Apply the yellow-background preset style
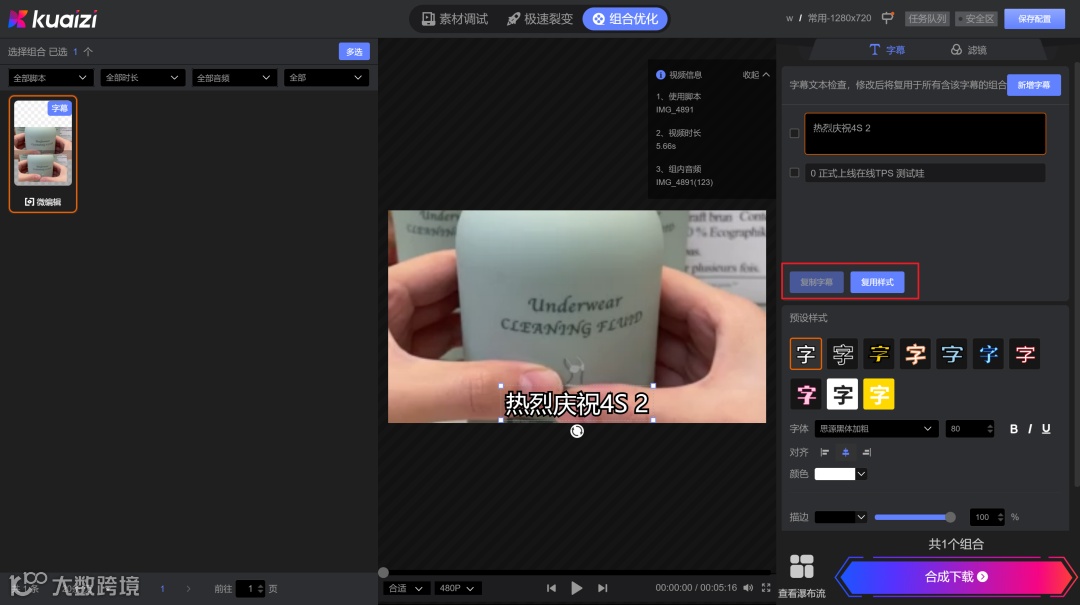This screenshot has width=1080, height=605. tap(879, 395)
